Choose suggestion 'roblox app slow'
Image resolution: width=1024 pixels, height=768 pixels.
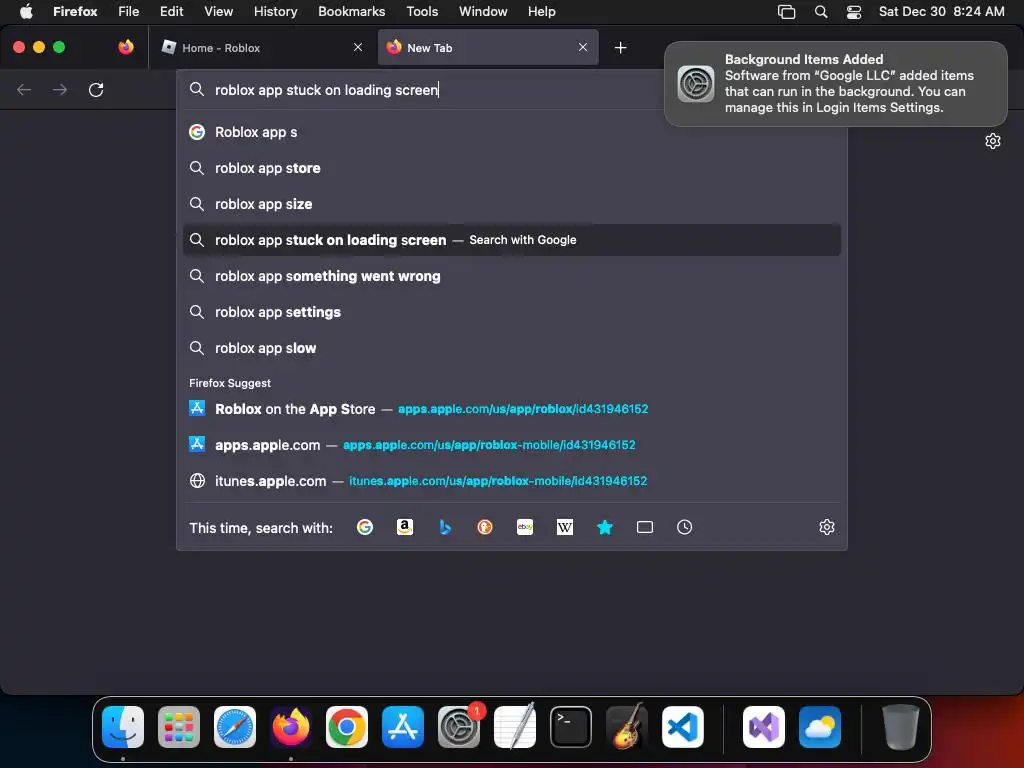point(511,348)
